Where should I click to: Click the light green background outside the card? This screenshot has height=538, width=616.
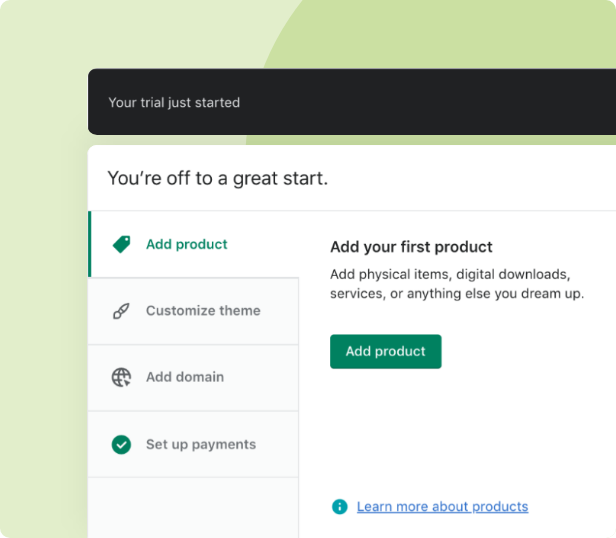coord(42,300)
